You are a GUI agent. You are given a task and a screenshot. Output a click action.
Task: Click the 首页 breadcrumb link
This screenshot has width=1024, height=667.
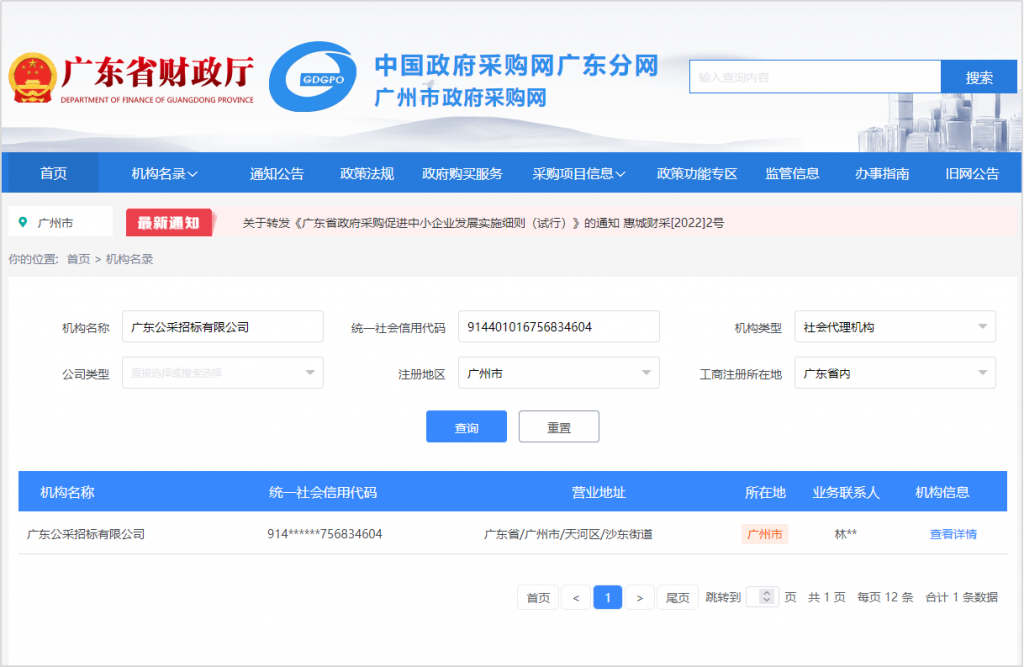coord(78,259)
